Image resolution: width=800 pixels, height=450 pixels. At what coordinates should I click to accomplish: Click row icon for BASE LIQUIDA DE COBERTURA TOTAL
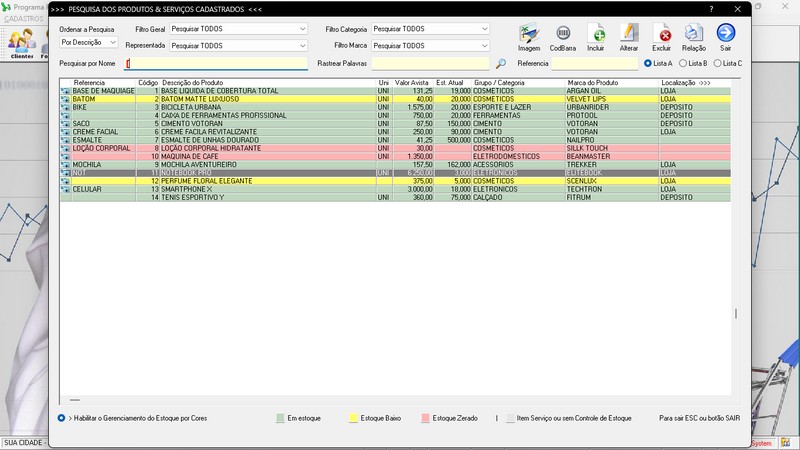(x=65, y=91)
